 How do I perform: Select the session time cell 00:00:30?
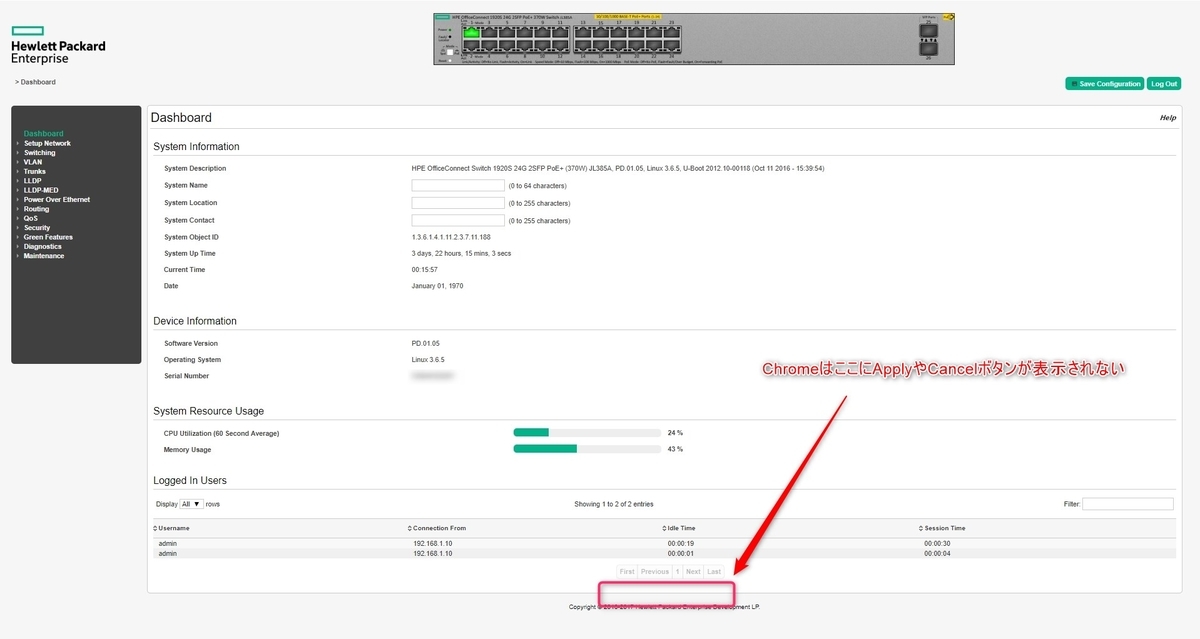[938, 544]
